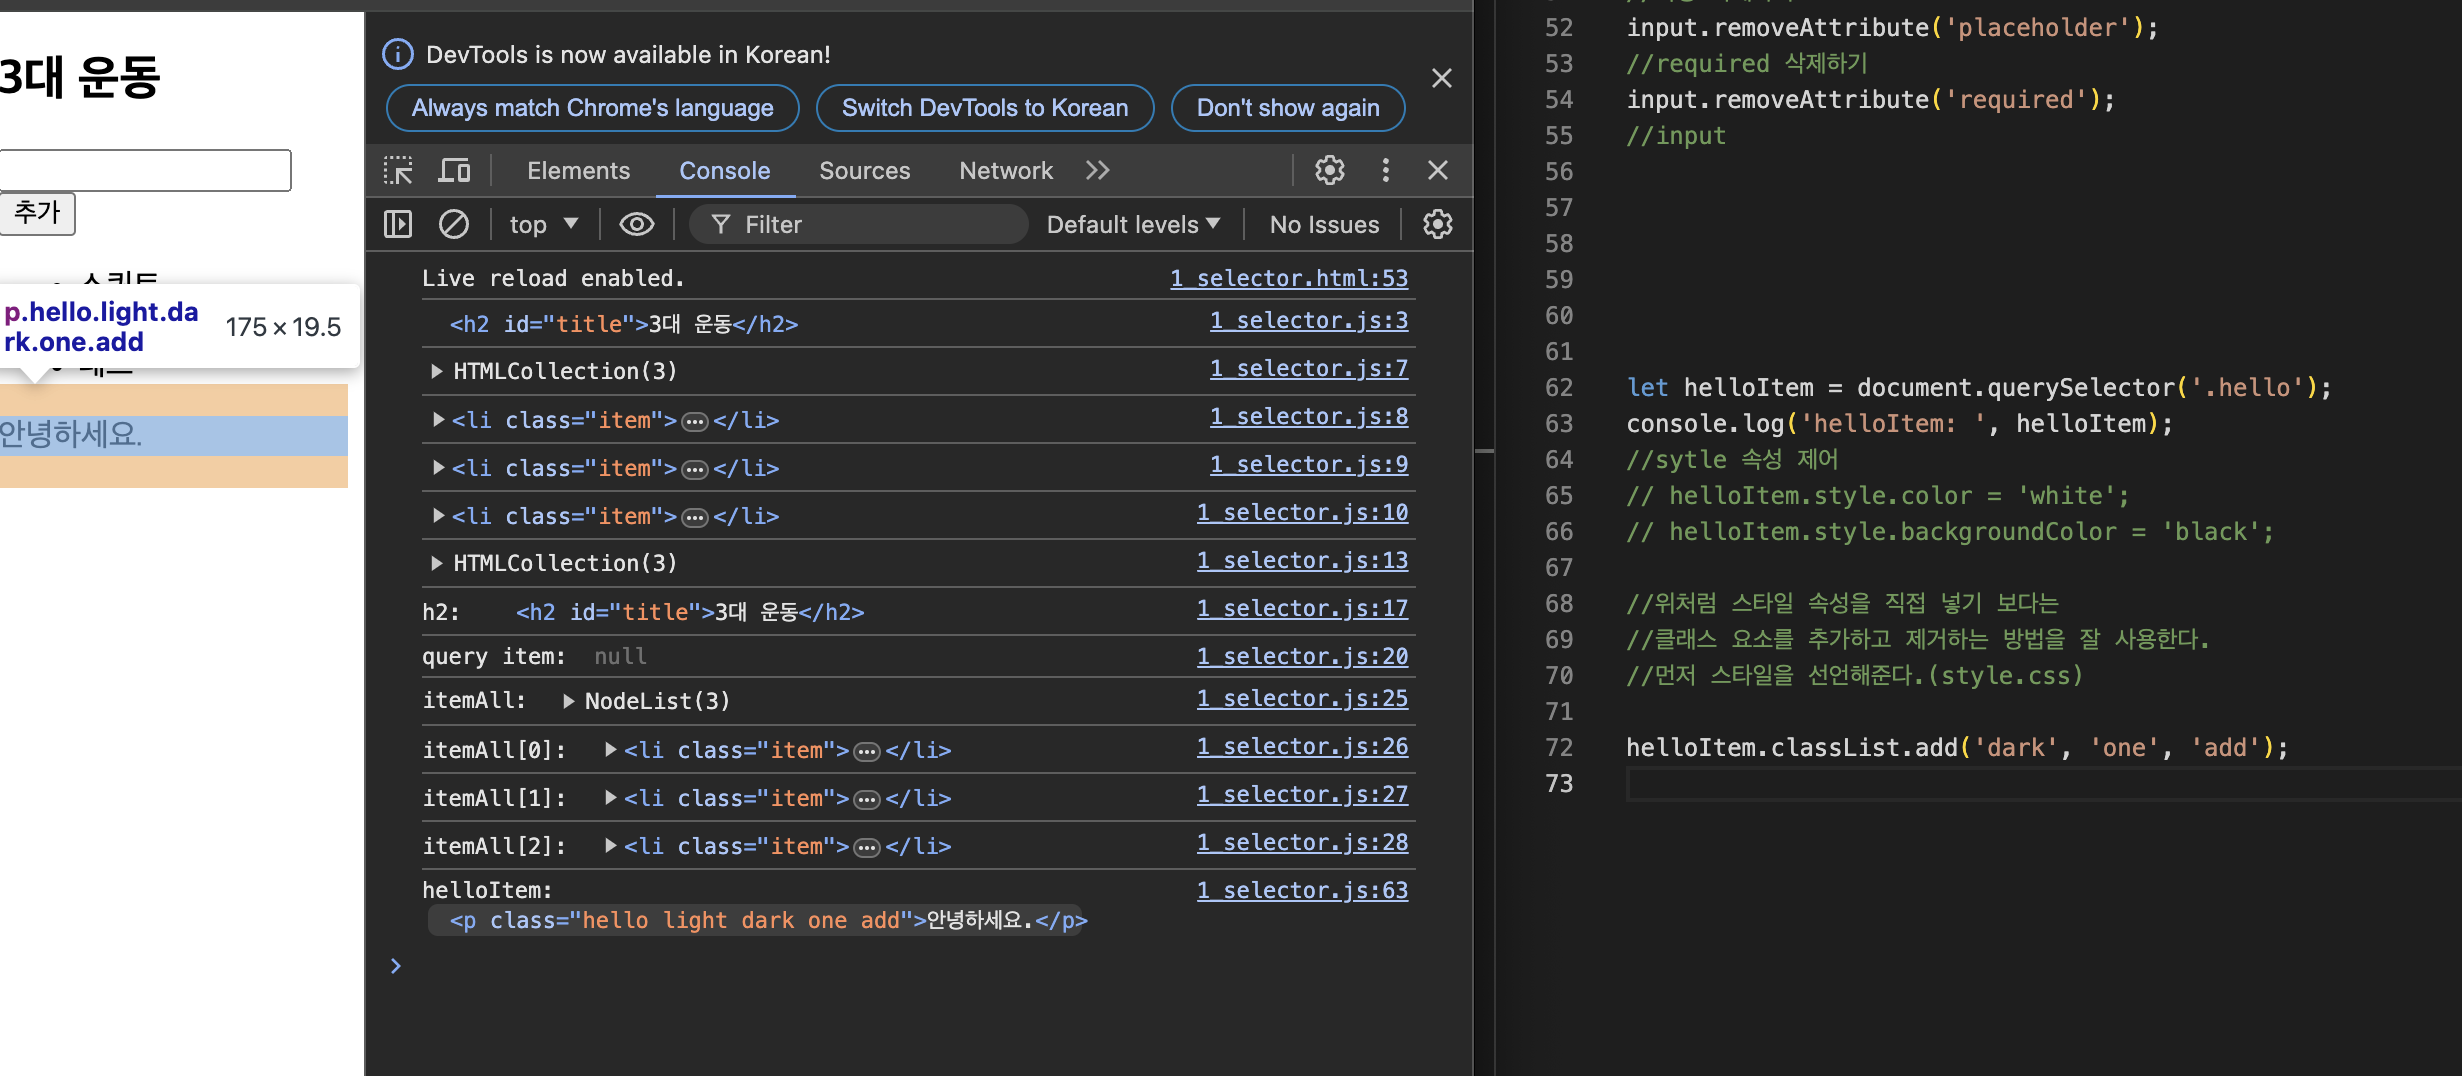
Task: Click editor line number 62
Action: click(1559, 387)
